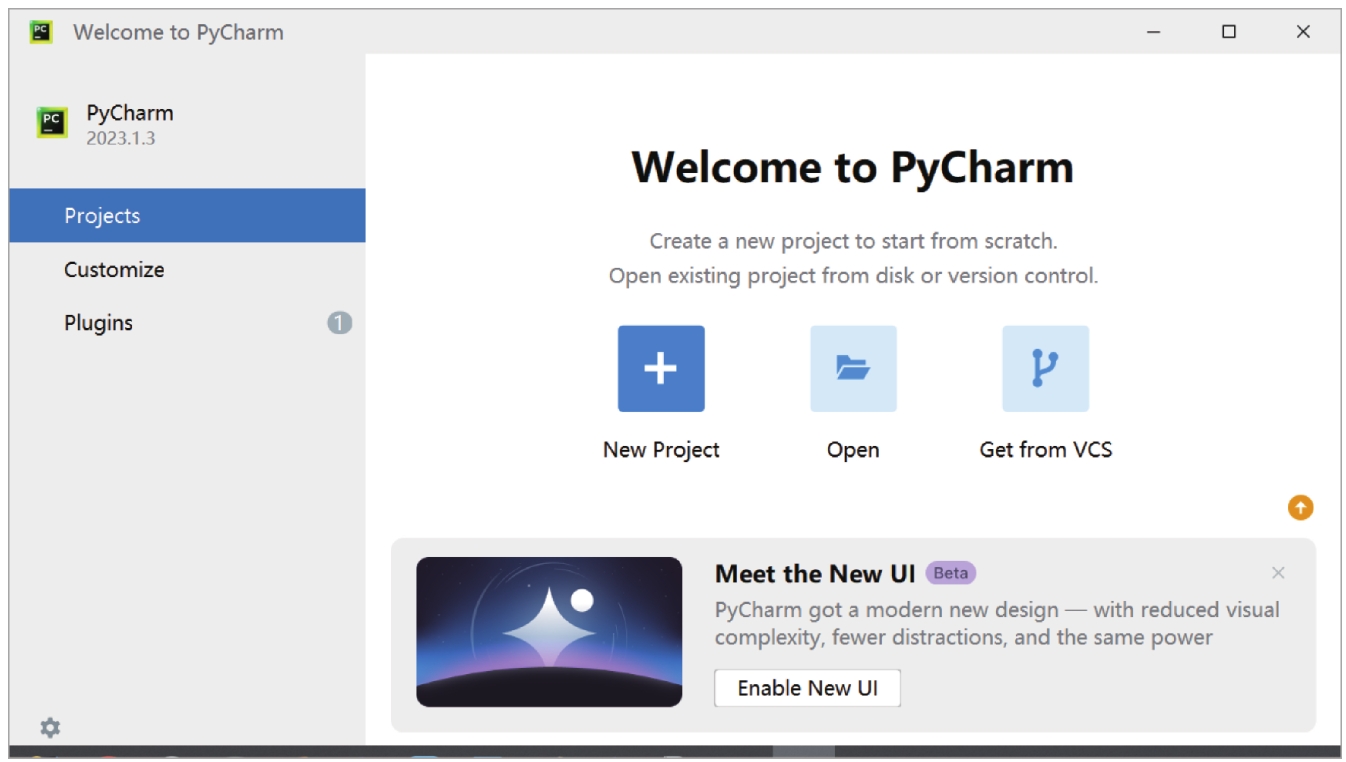Image resolution: width=1346 pixels, height=762 pixels.
Task: Click the Get from VCS branch icon
Action: click(1045, 369)
